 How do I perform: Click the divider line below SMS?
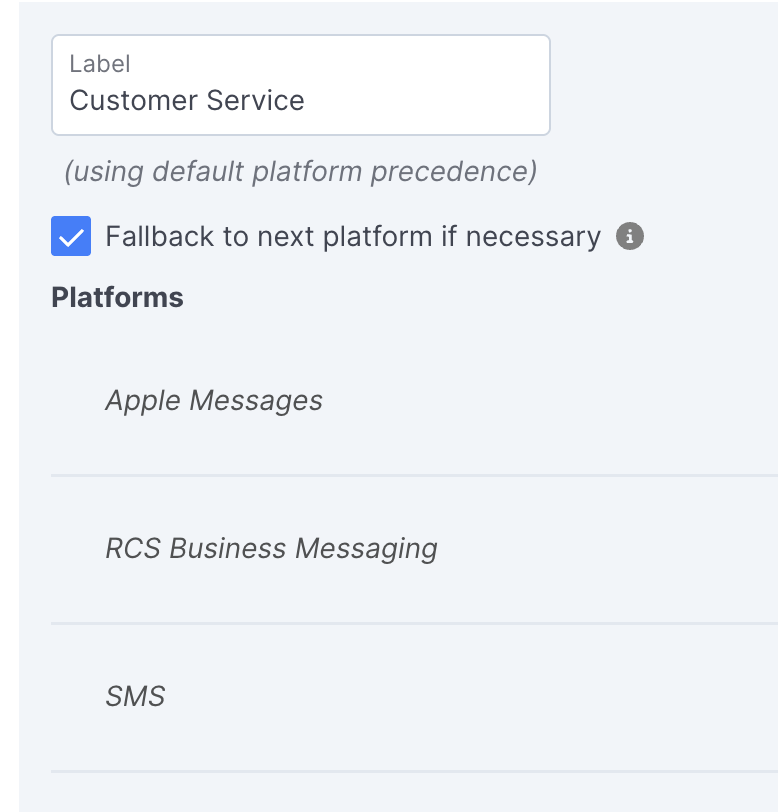point(414,772)
